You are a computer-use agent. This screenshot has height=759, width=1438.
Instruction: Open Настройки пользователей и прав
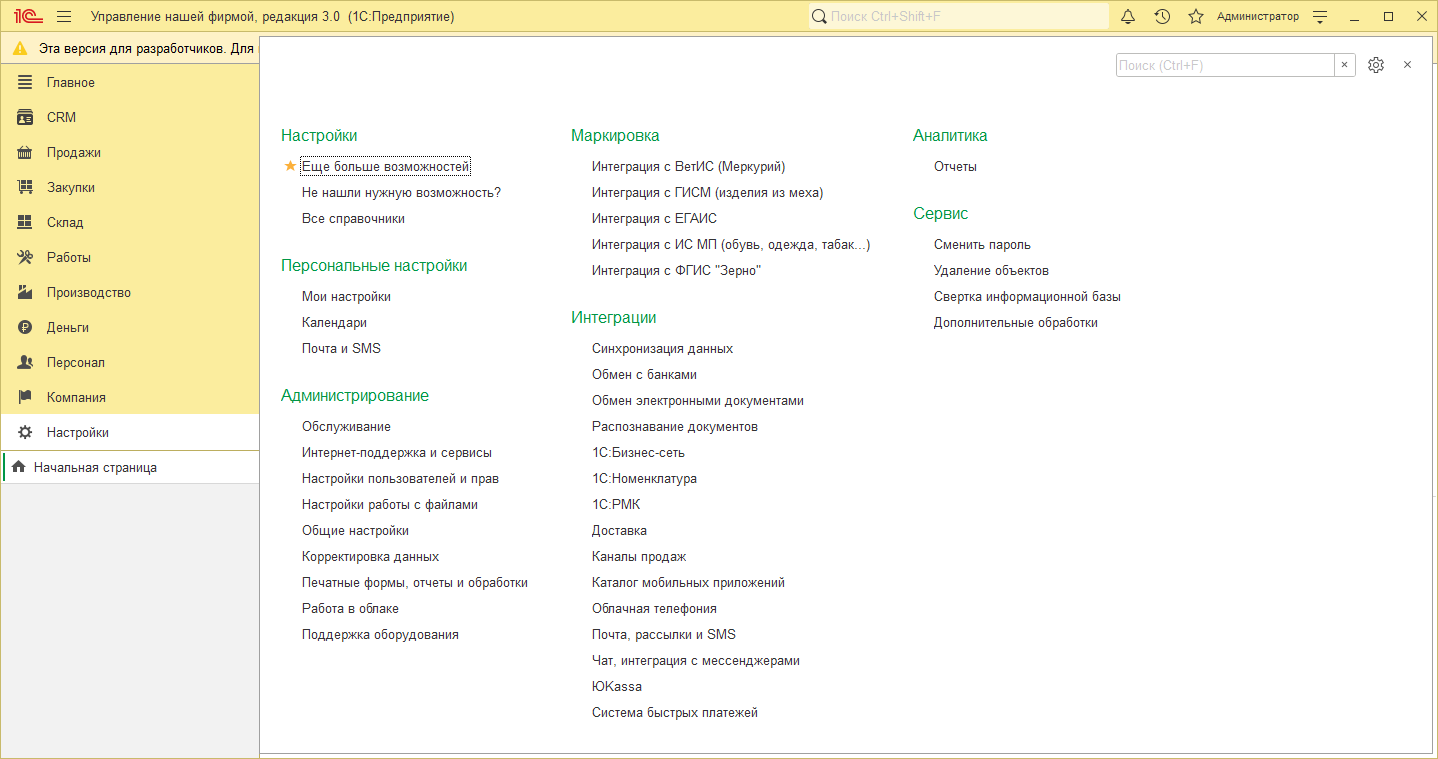click(400, 479)
